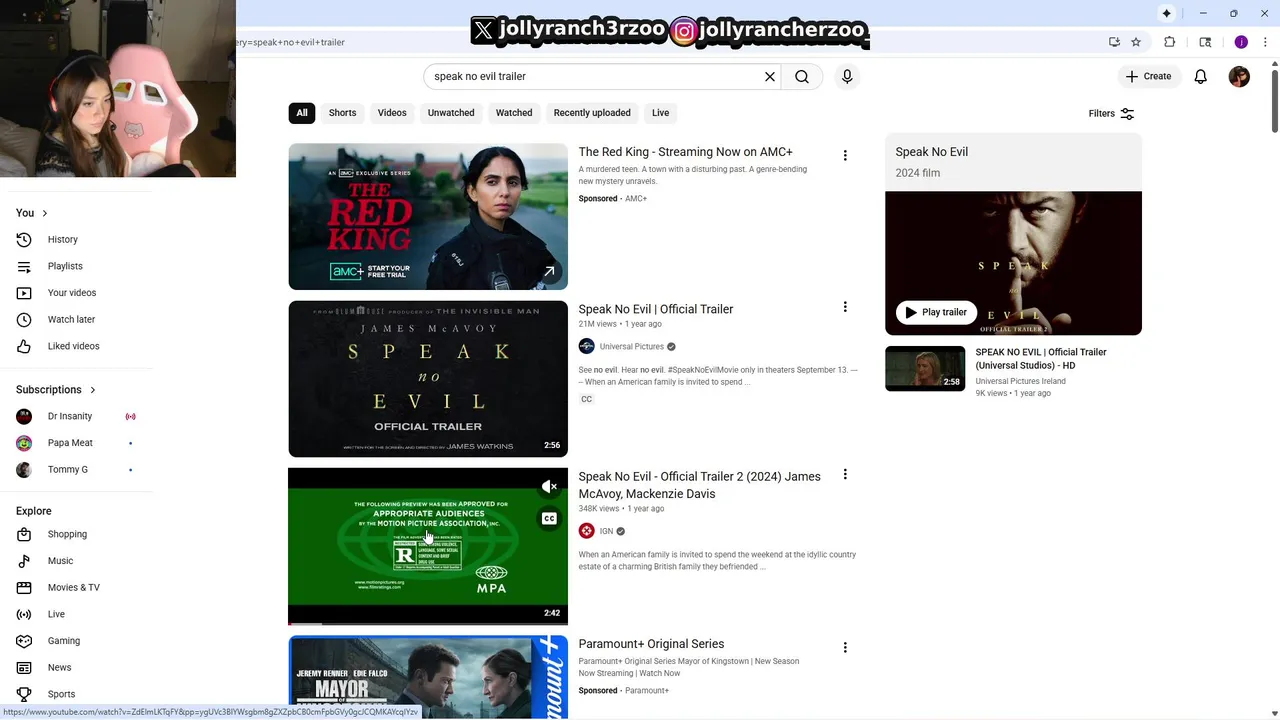Viewport: 1280px width, 720px height.
Task: Open the Liked videos thumbs-up icon
Action: [24, 346]
